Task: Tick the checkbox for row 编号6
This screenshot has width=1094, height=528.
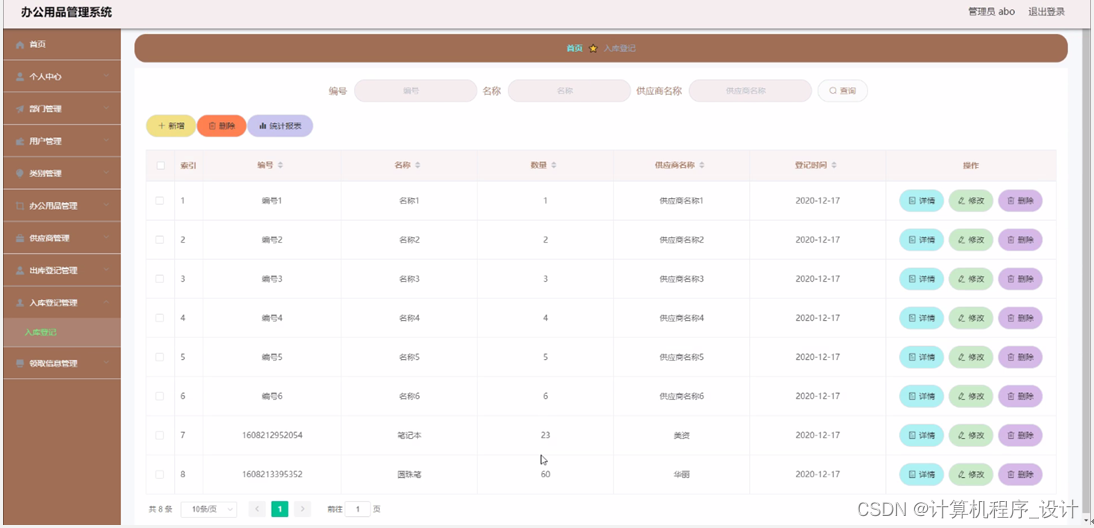Action: (x=160, y=395)
